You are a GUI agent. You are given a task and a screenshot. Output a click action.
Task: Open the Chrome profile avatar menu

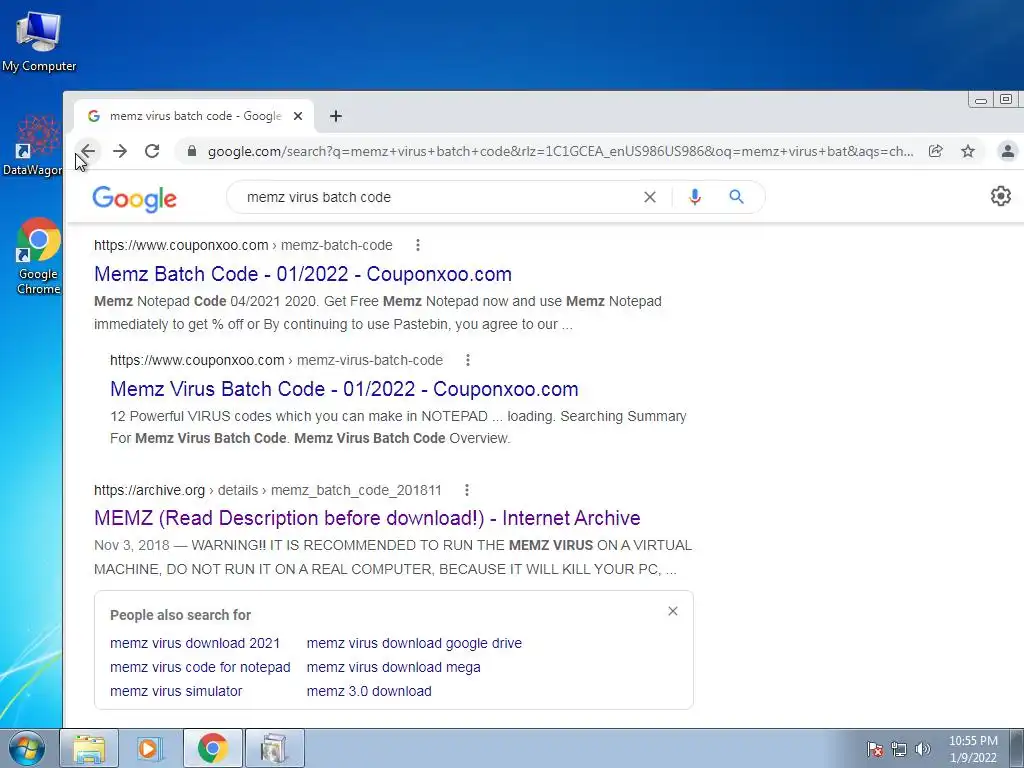pyautogui.click(x=1008, y=152)
